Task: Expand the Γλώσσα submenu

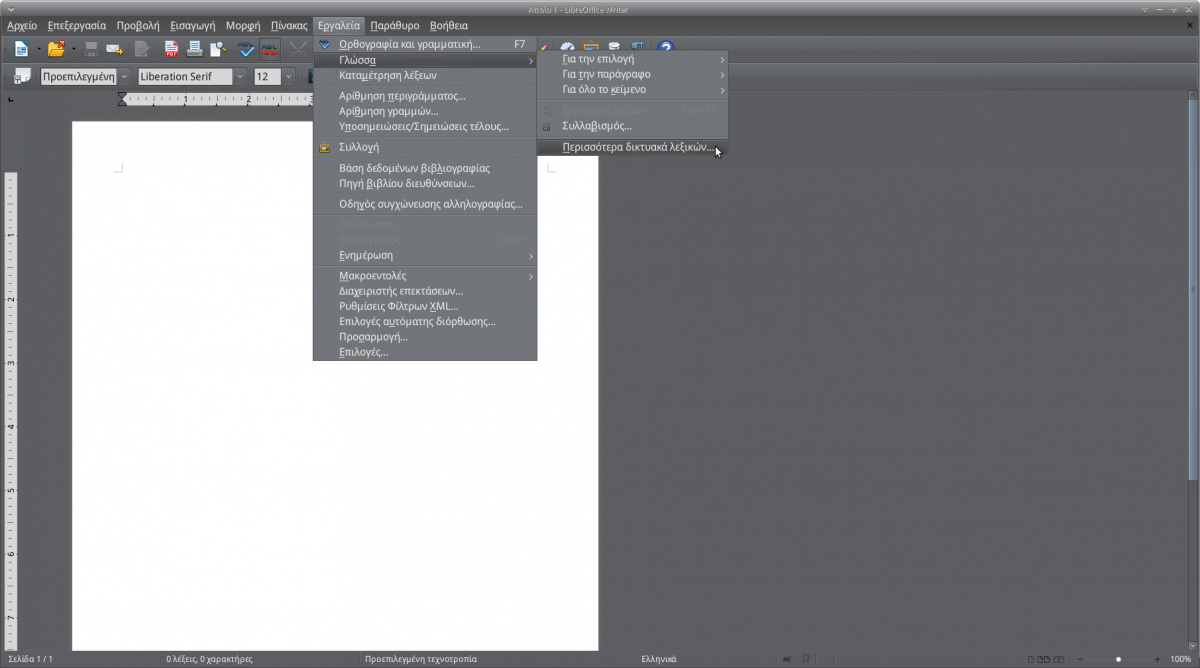Action: click(425, 60)
